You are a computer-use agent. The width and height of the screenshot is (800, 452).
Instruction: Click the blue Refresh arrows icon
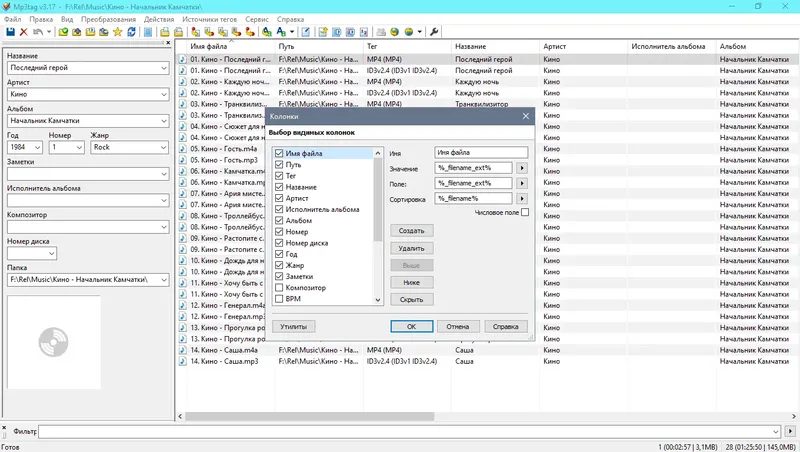point(131,32)
